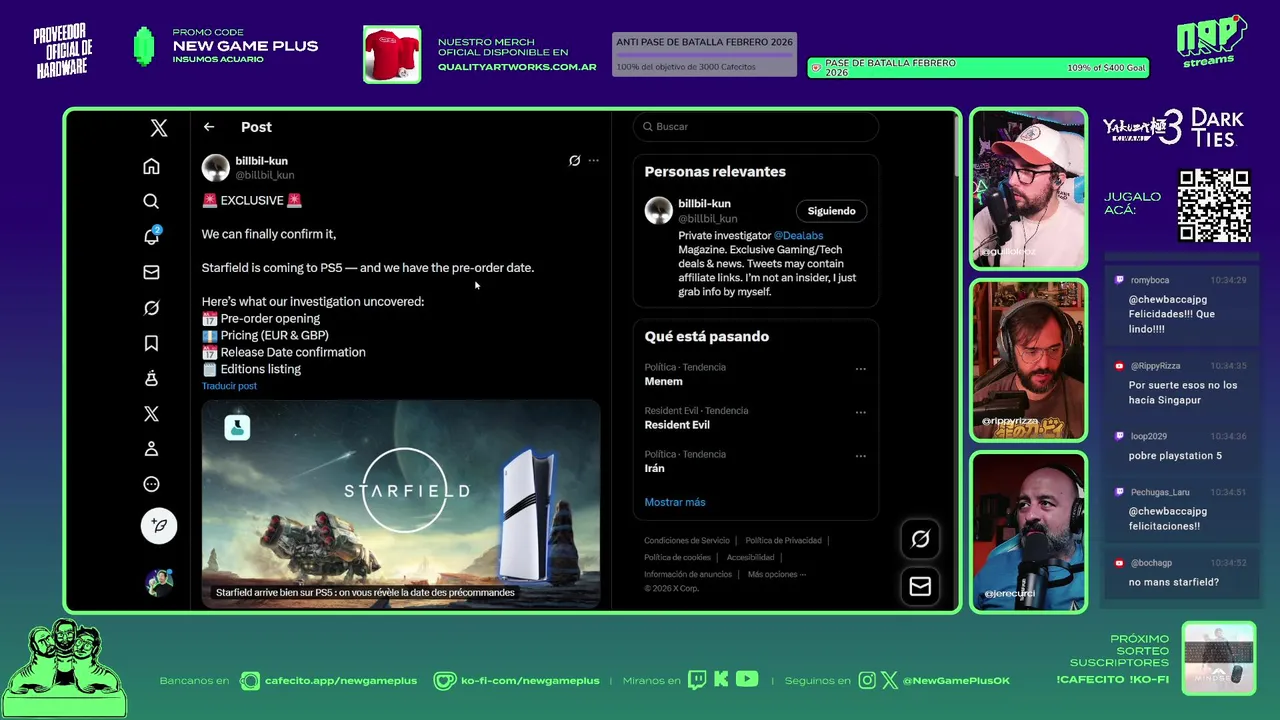1280x720 pixels.
Task: Click ko-fi.com/newgameplus text
Action: [530, 681]
